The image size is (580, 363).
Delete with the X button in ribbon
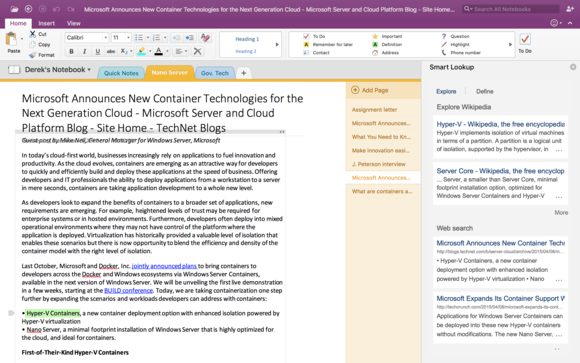198,51
